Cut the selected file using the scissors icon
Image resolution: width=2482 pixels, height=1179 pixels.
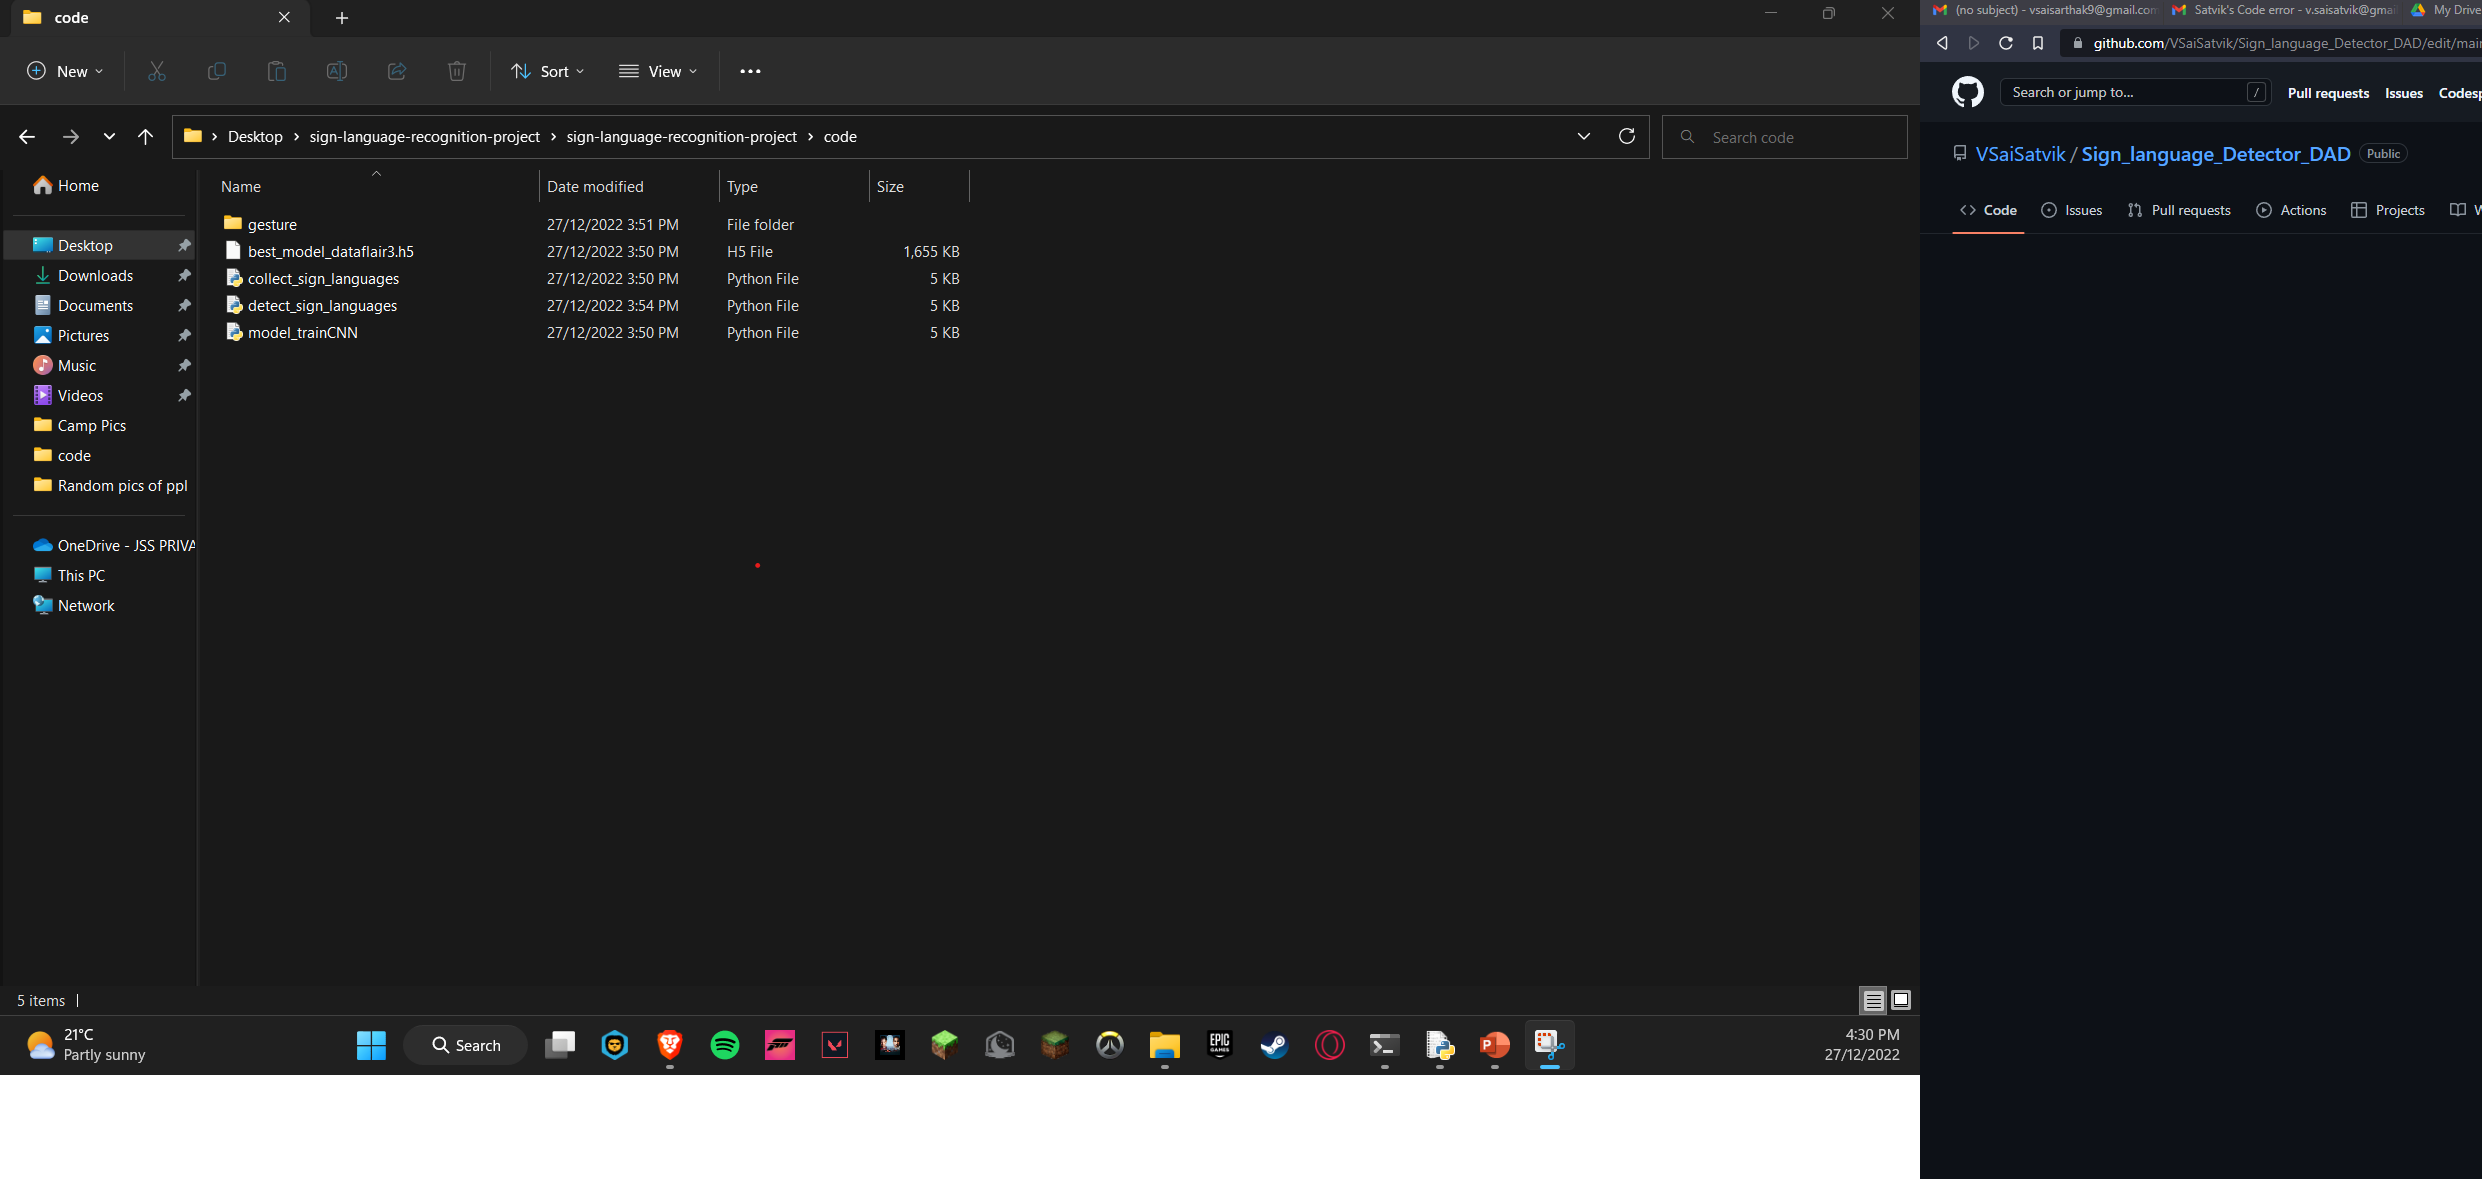pyautogui.click(x=156, y=71)
